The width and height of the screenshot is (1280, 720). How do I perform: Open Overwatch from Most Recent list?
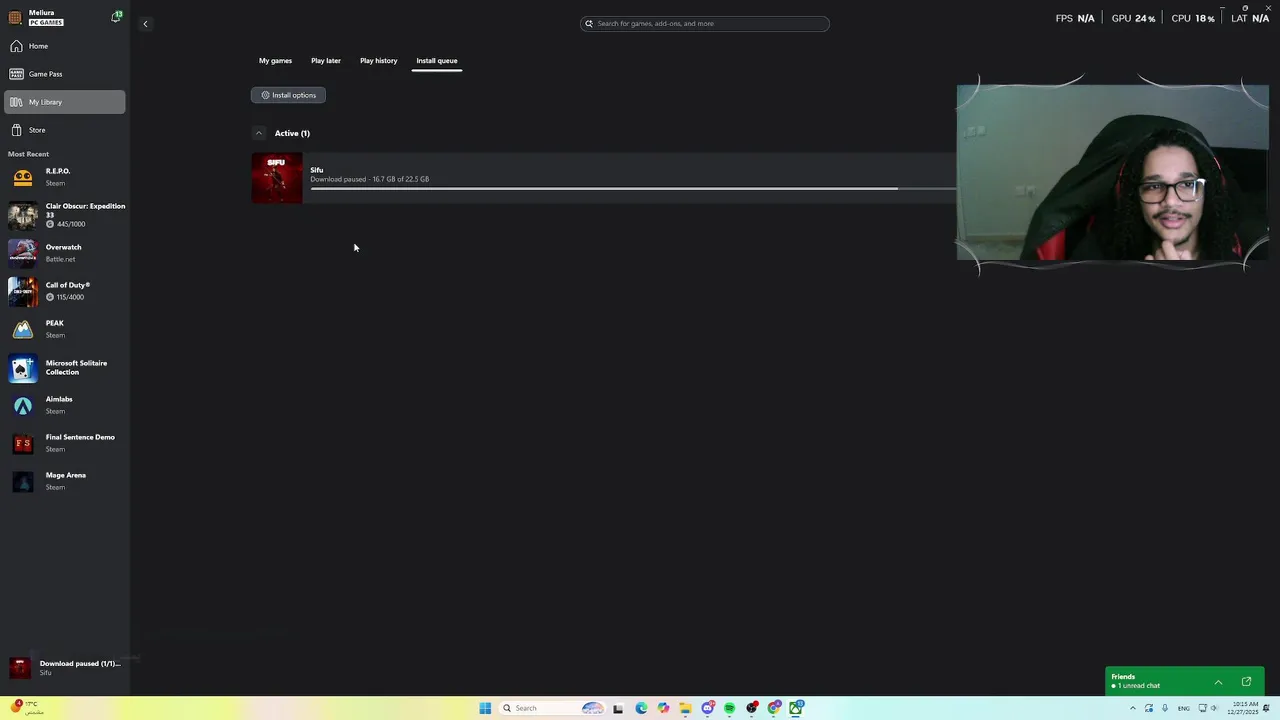click(65, 253)
